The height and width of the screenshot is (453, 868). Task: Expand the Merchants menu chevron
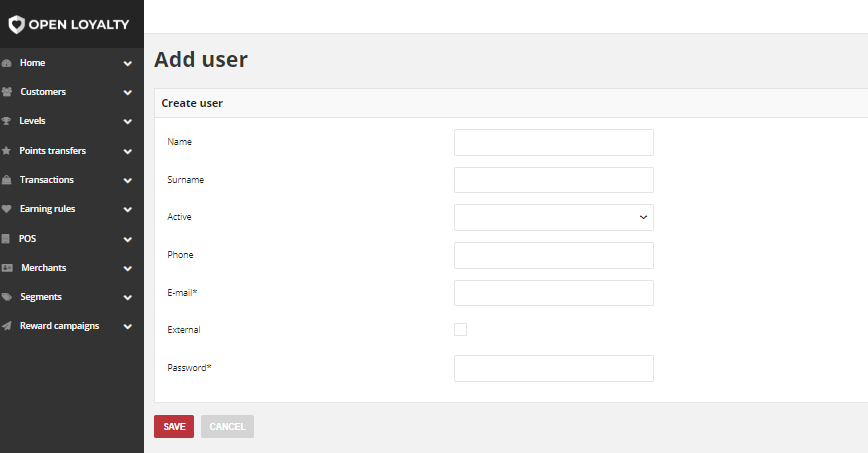coord(128,269)
